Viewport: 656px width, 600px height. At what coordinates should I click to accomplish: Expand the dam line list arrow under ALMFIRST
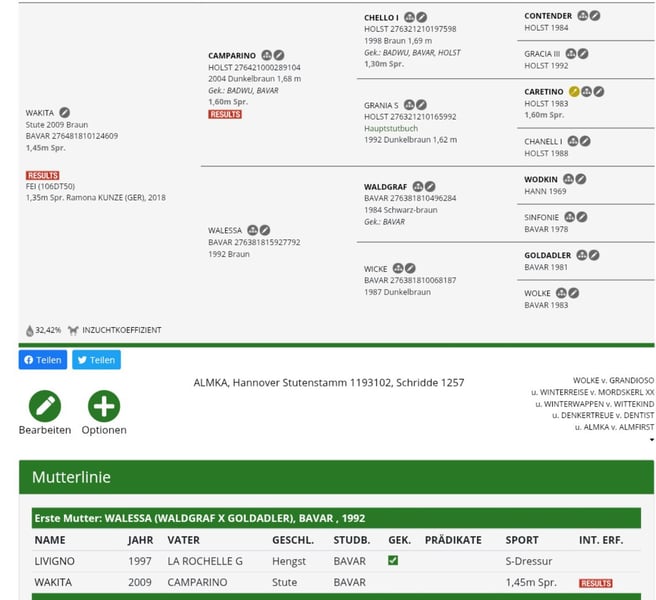click(651, 440)
